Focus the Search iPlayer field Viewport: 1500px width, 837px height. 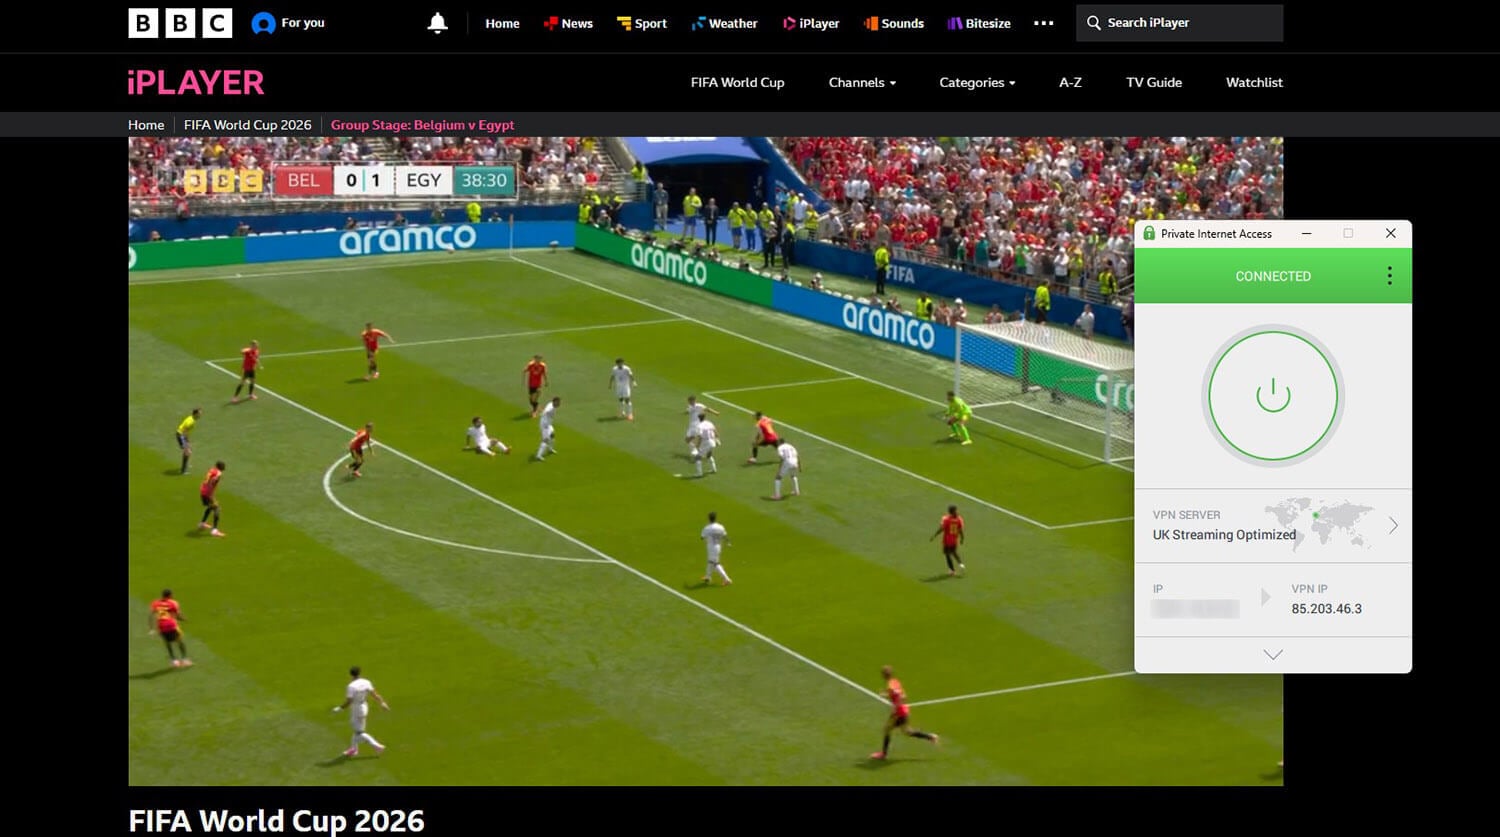1179,23
